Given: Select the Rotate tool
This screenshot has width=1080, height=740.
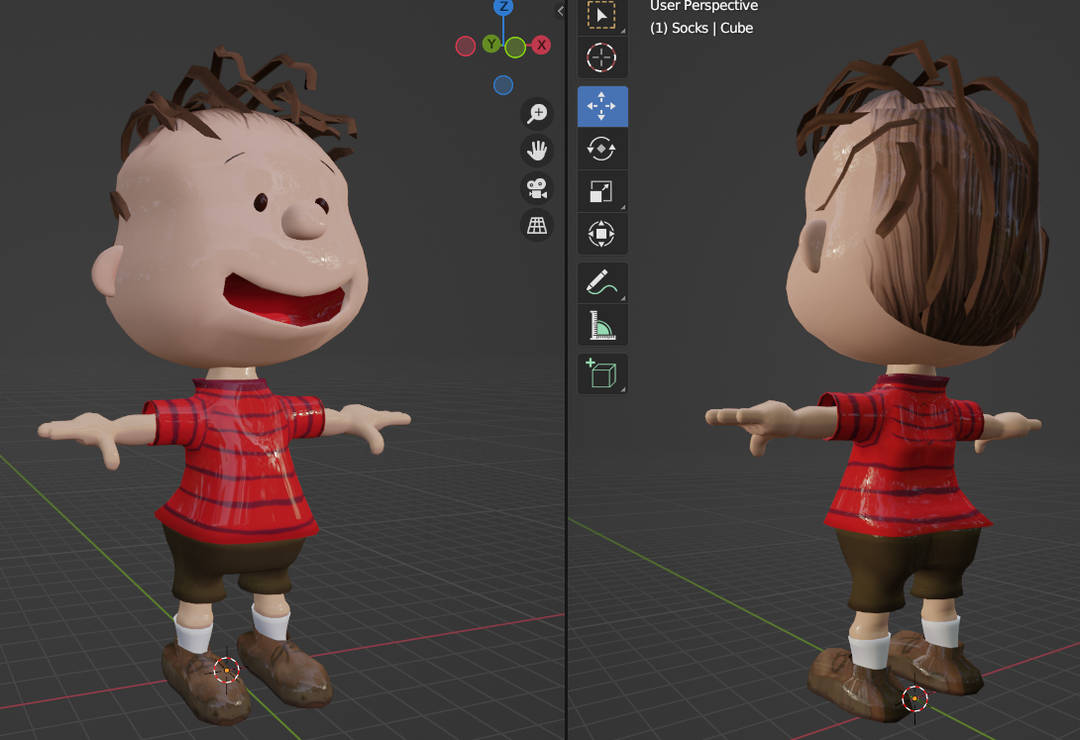Looking at the screenshot, I should [601, 149].
